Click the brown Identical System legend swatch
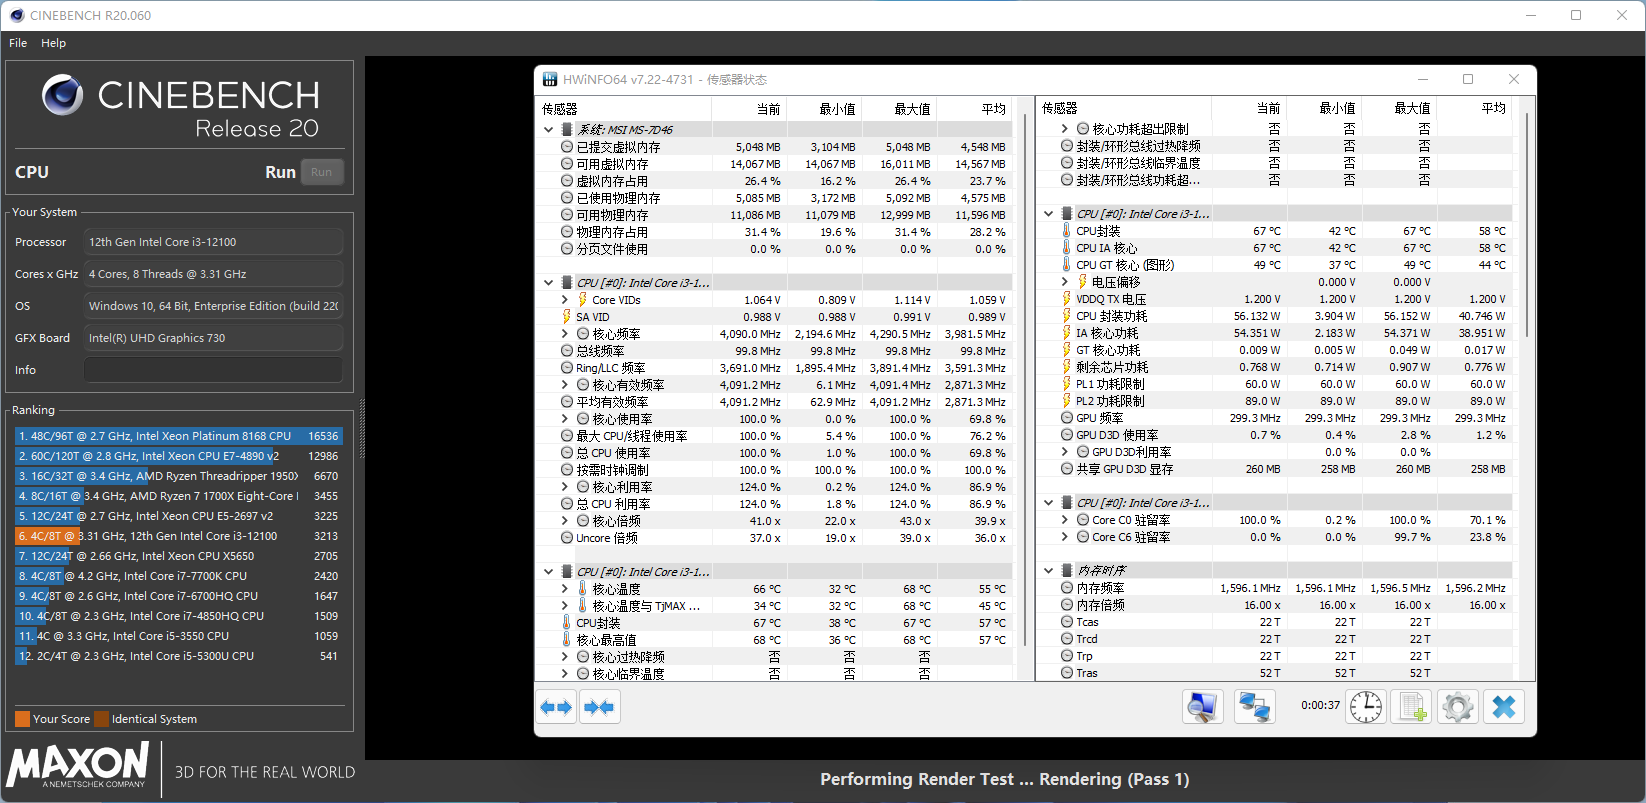The width and height of the screenshot is (1646, 803). (101, 719)
